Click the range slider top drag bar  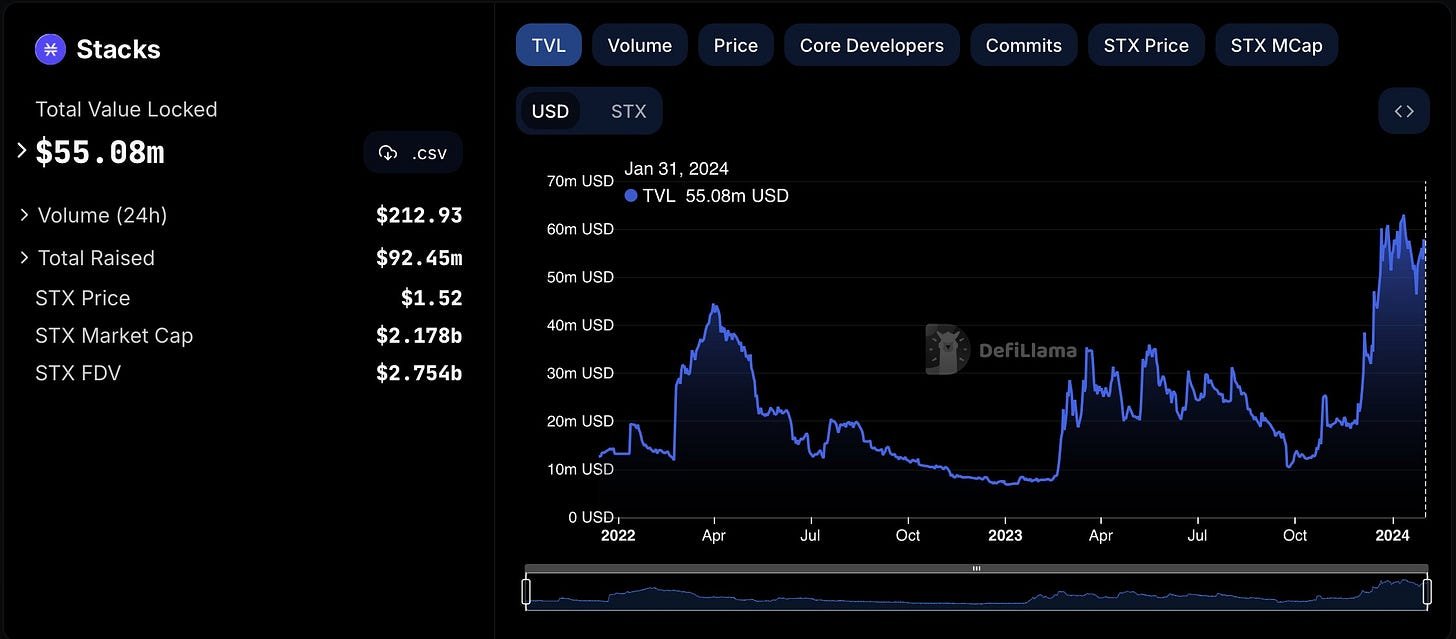[976, 568]
